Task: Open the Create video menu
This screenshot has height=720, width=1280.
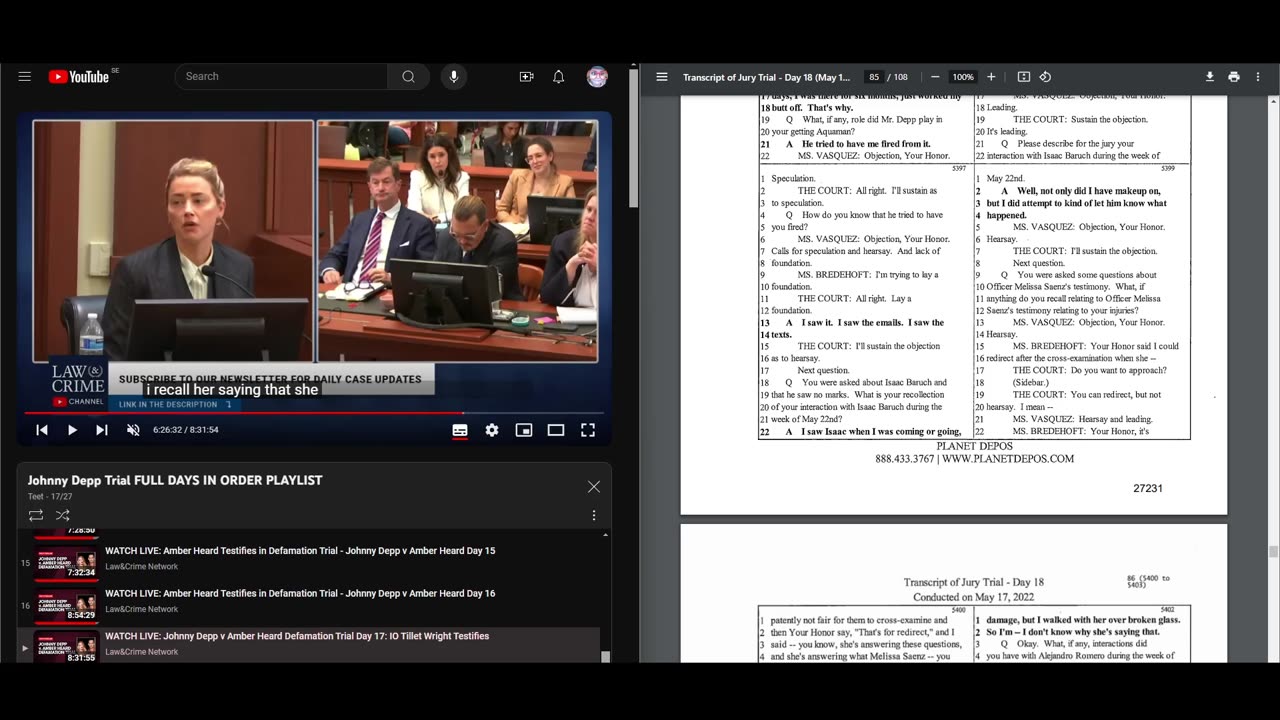Action: pyautogui.click(x=526, y=77)
